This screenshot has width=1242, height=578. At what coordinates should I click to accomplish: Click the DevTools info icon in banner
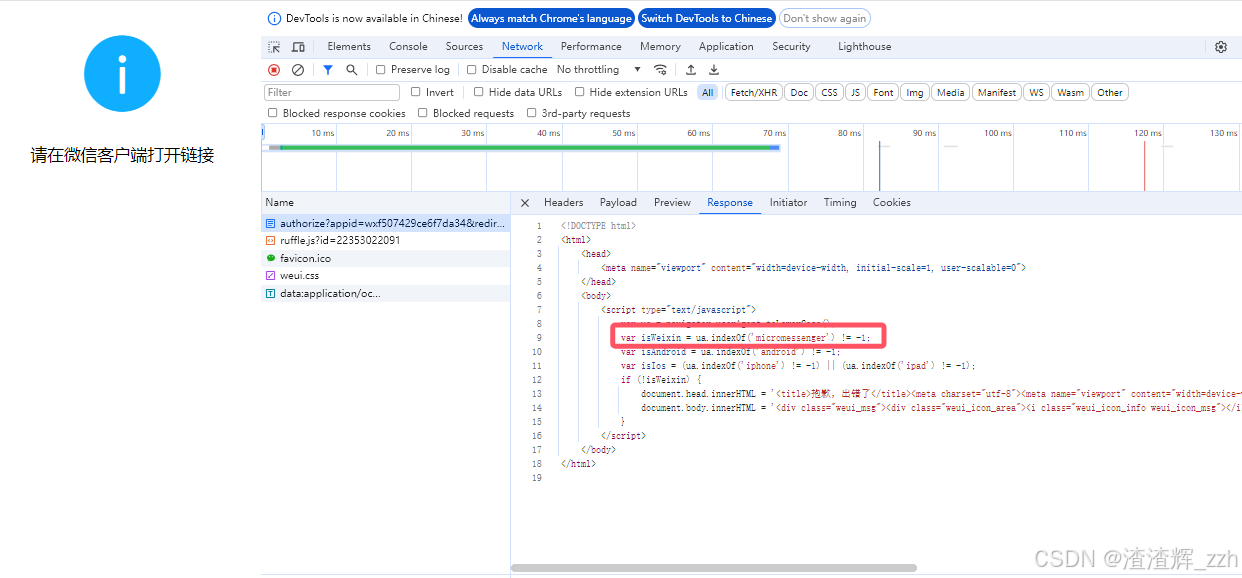(274, 18)
